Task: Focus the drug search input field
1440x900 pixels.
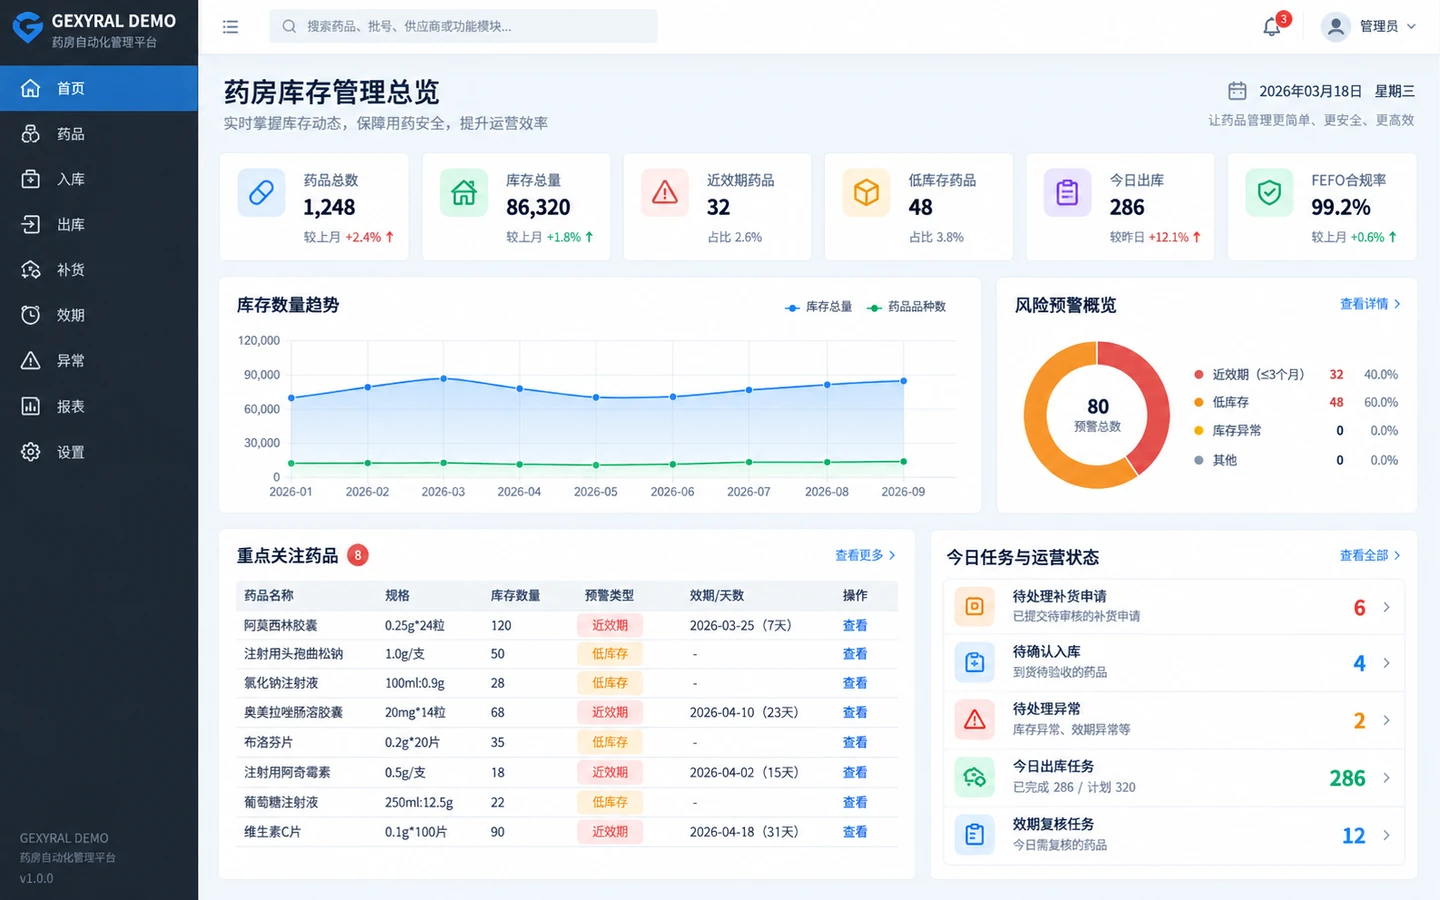Action: pos(463,27)
